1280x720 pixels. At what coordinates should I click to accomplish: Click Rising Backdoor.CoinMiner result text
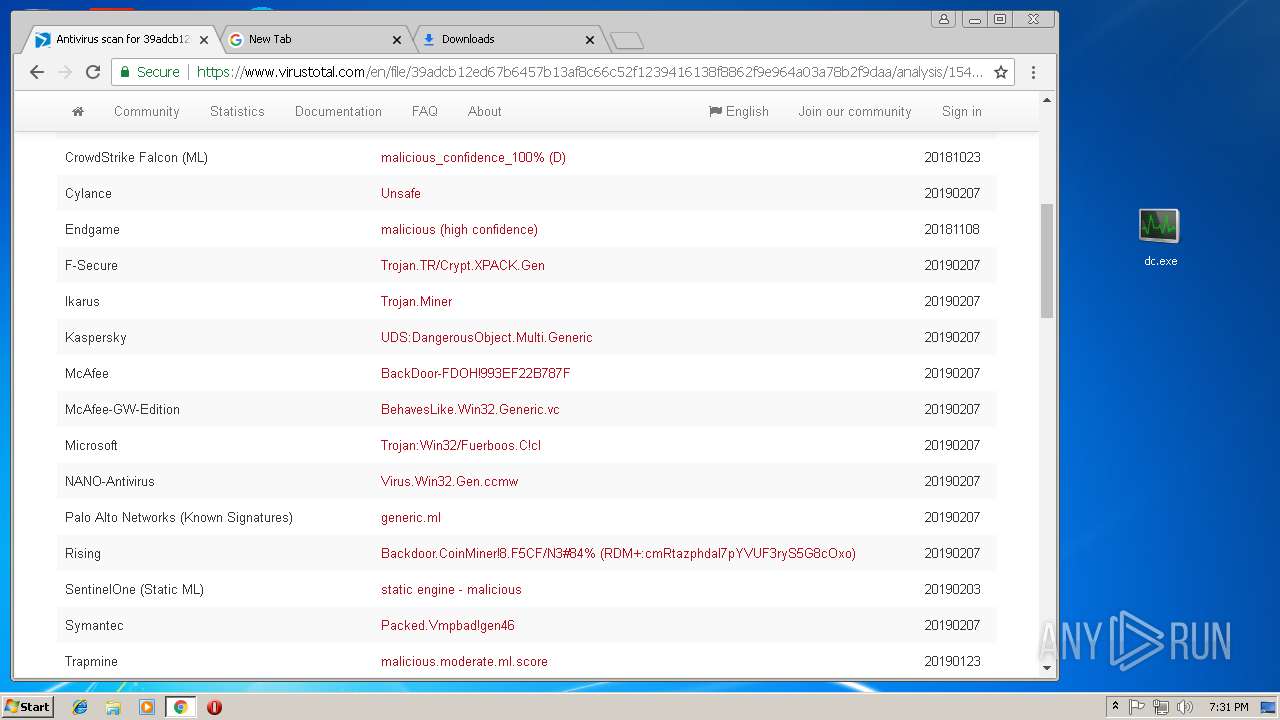click(618, 553)
